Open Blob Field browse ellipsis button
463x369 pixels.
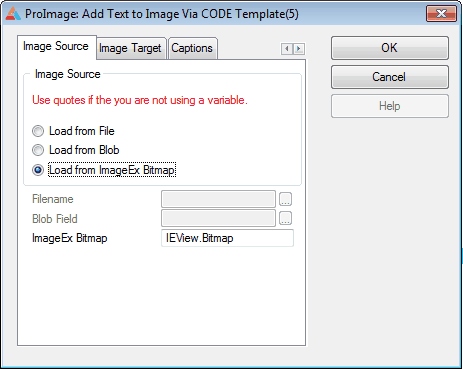point(285,218)
